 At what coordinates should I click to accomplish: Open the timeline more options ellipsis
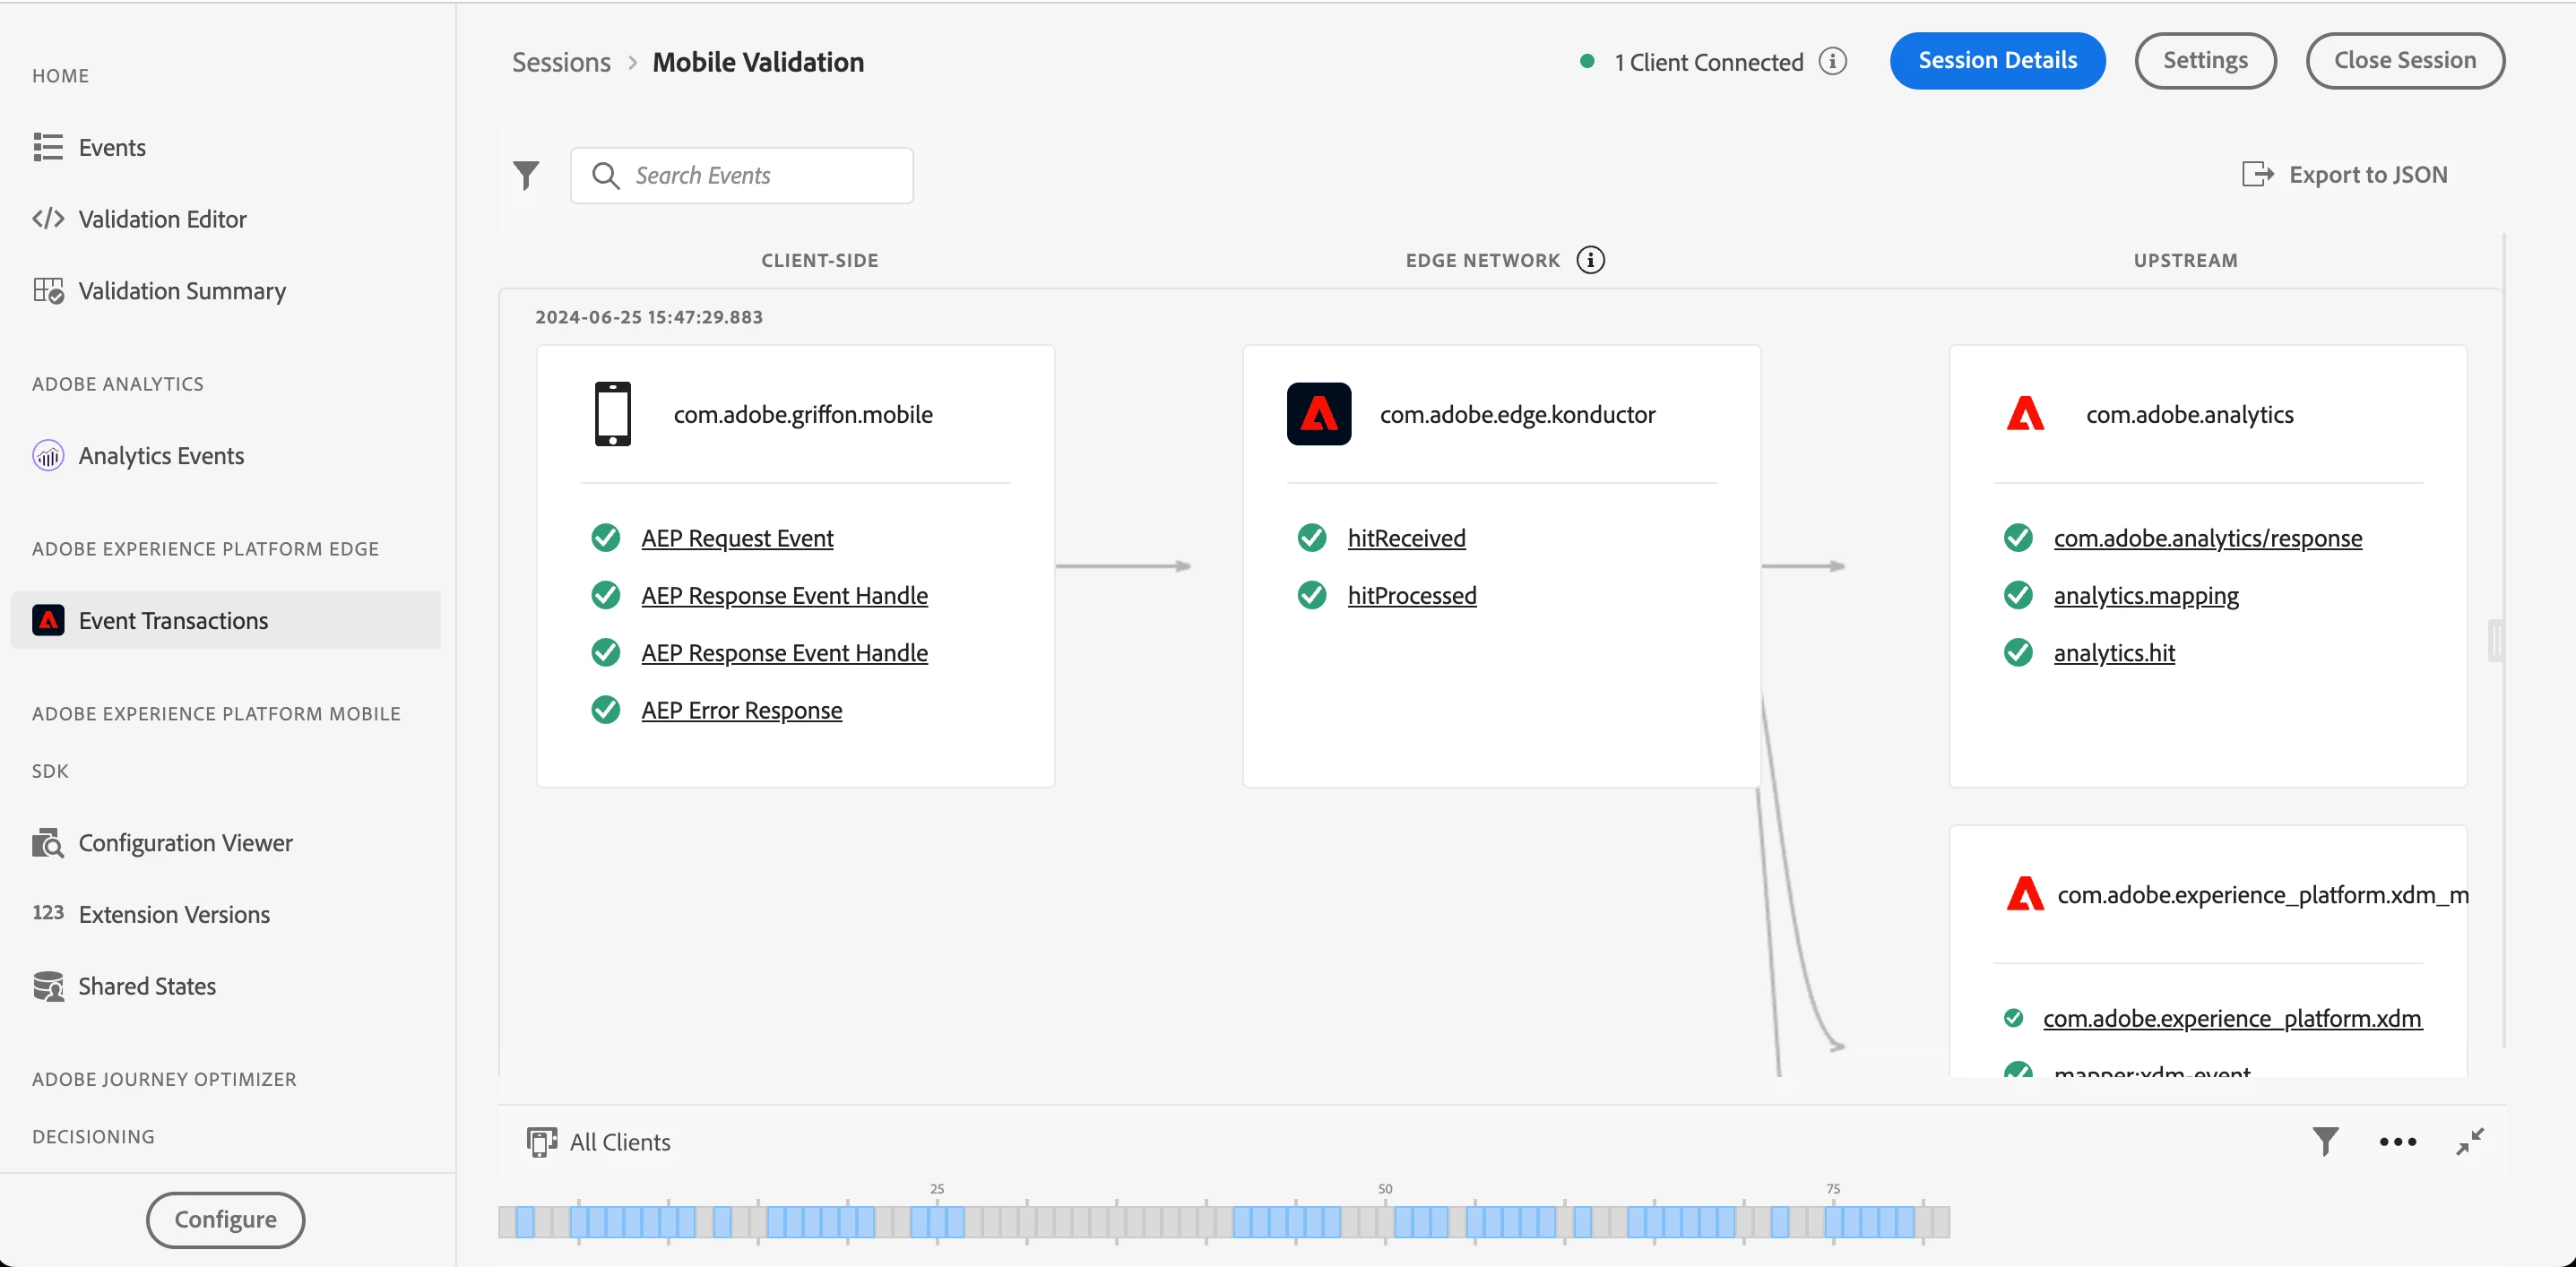click(2397, 1141)
